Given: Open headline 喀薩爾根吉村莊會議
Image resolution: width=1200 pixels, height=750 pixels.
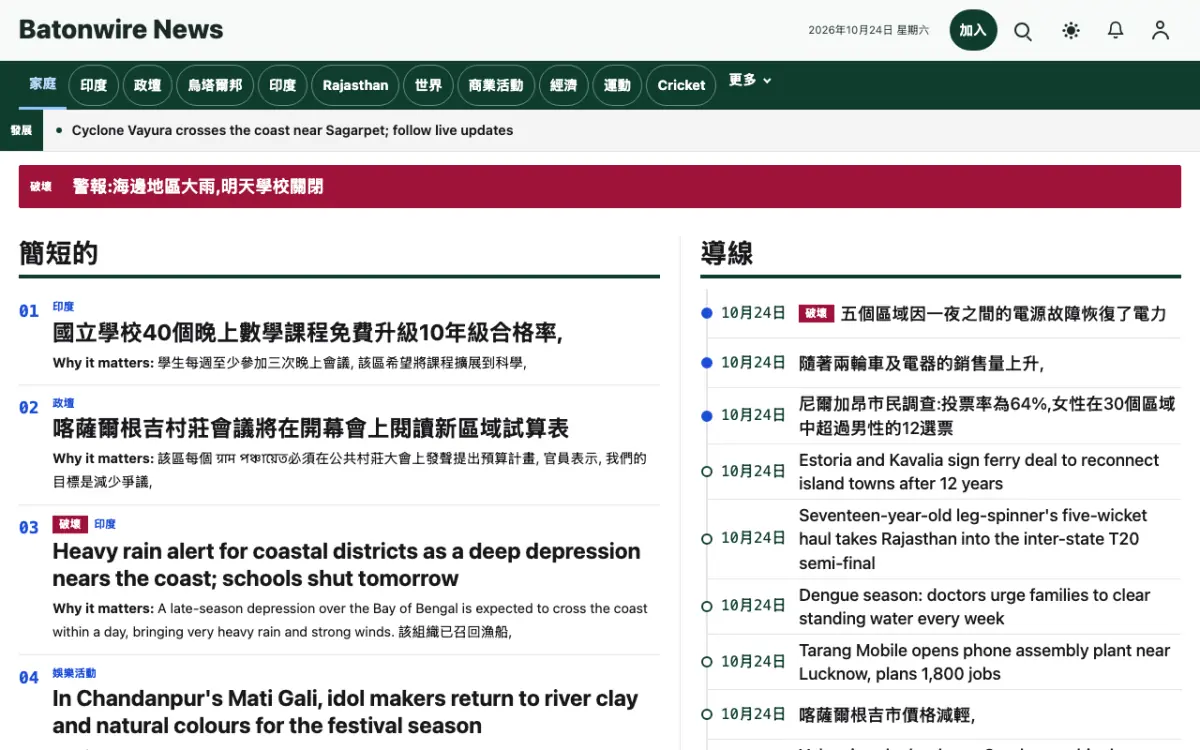Looking at the screenshot, I should click(x=311, y=428).
